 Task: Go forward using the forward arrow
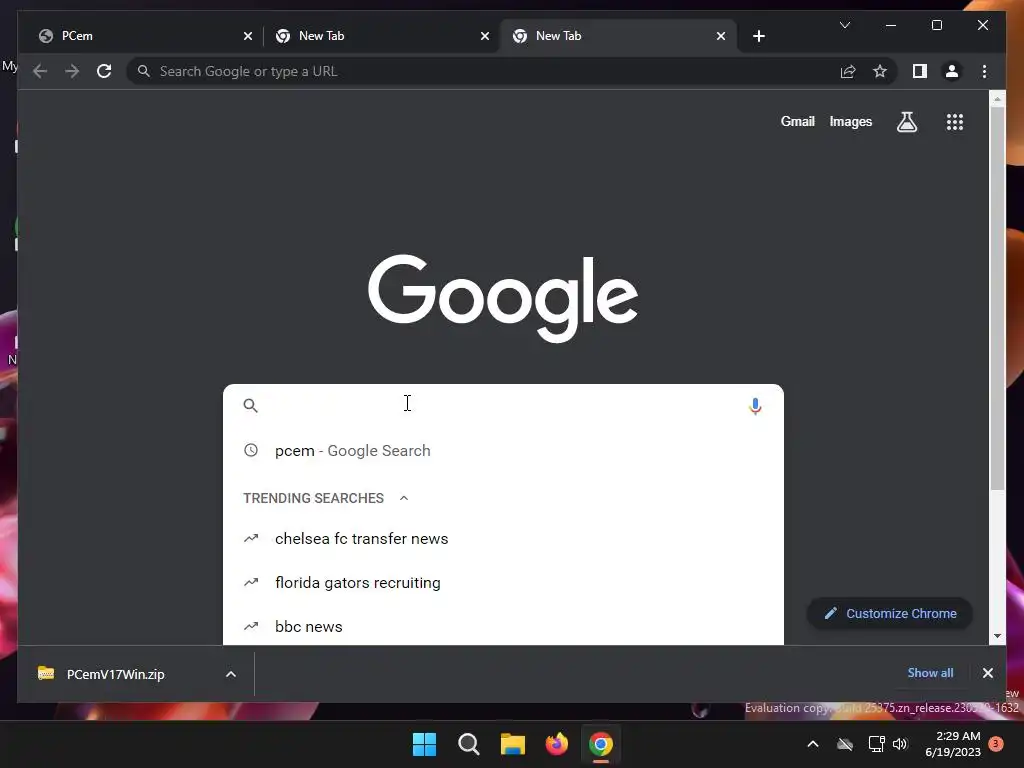(x=72, y=71)
